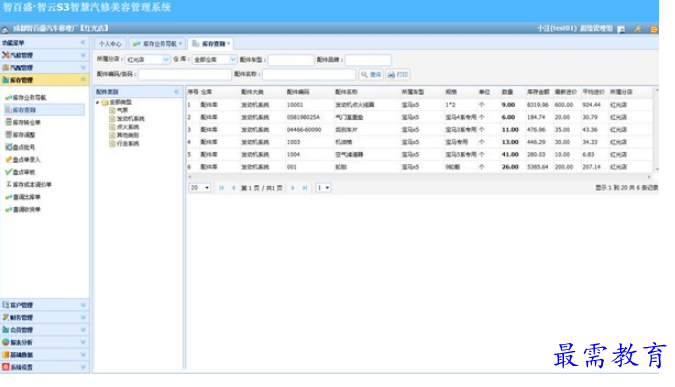
Task: Click into the 配件品牌 input field
Action: click(368, 60)
